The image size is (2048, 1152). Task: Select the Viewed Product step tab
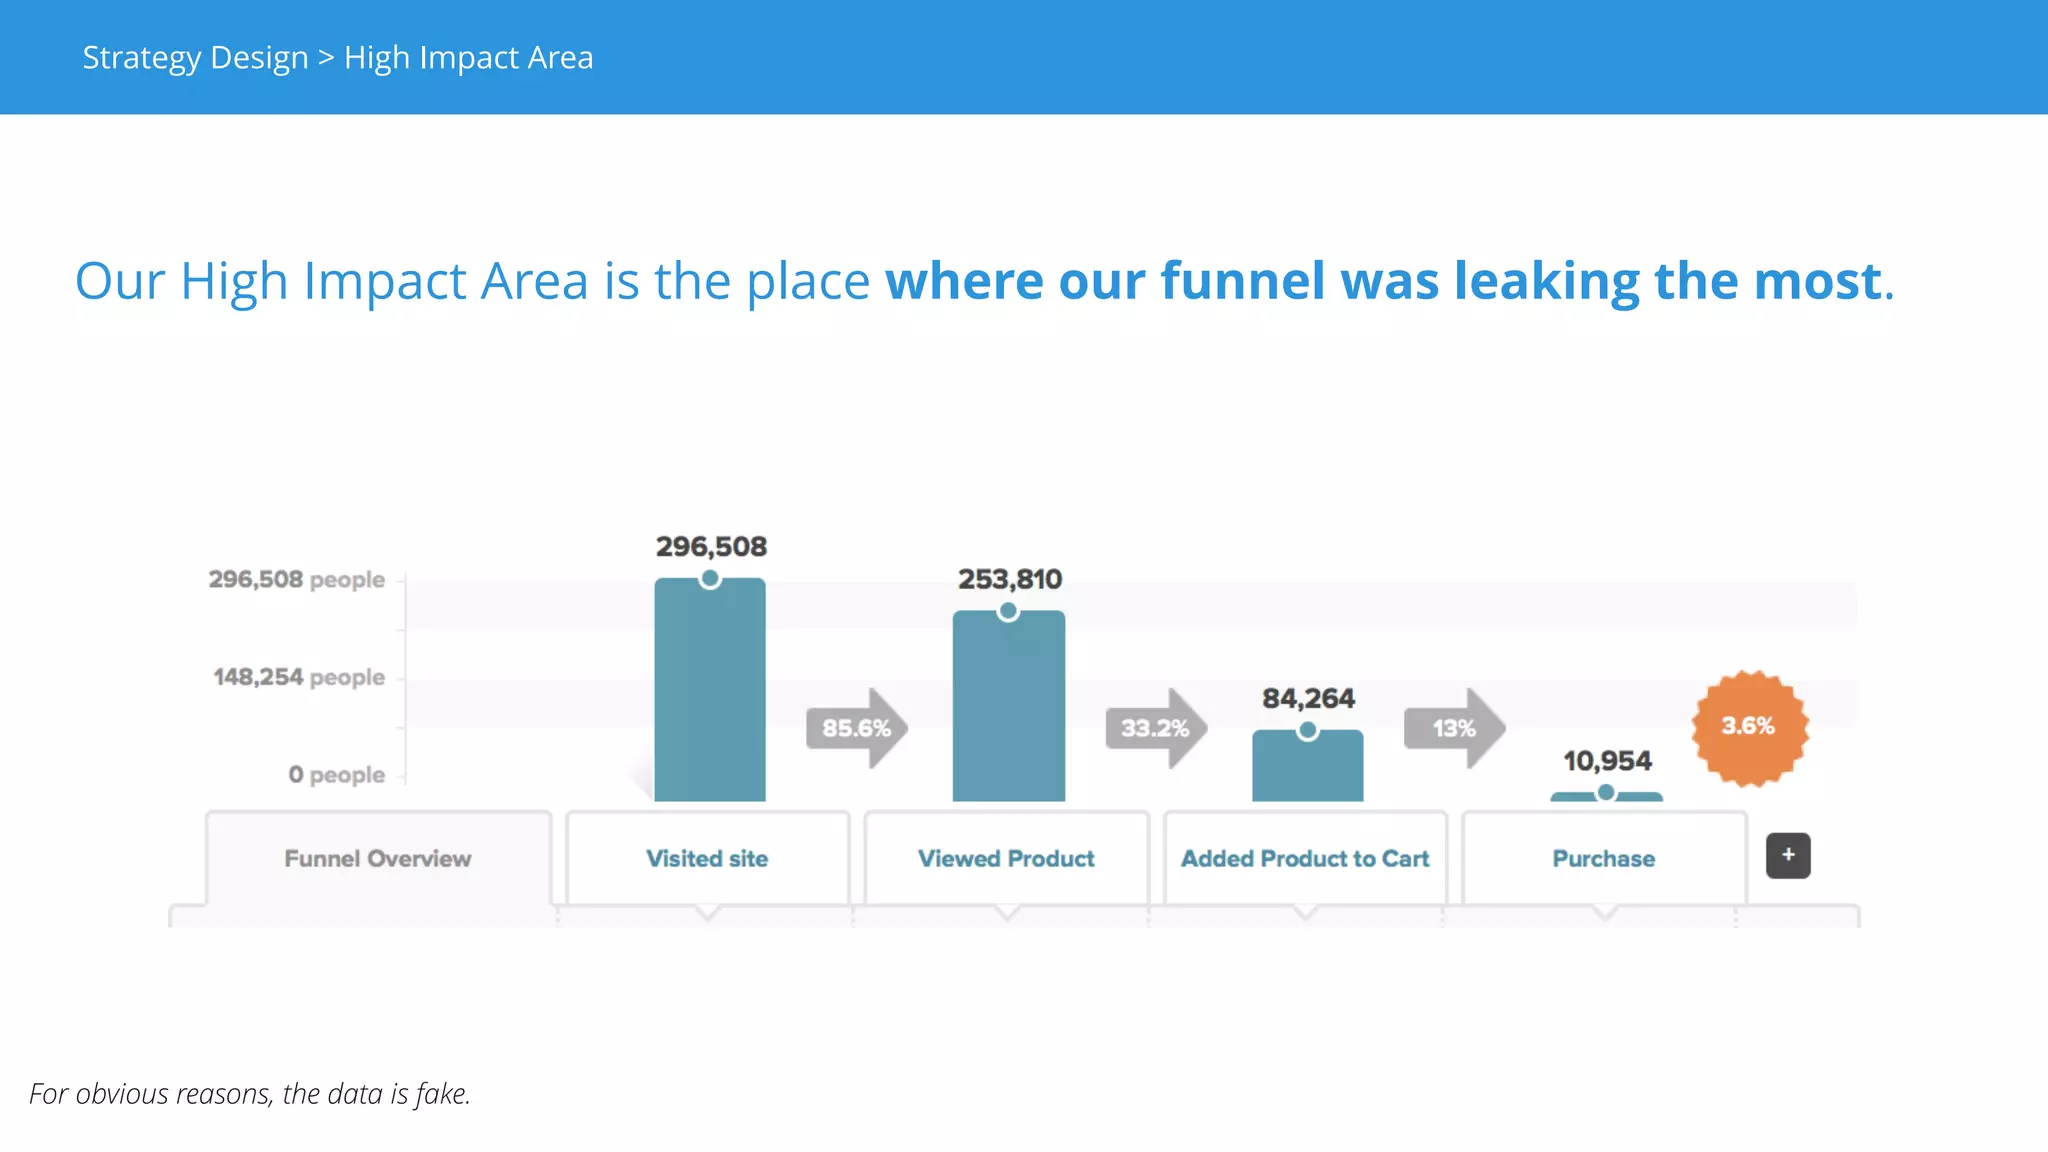pos(1006,859)
